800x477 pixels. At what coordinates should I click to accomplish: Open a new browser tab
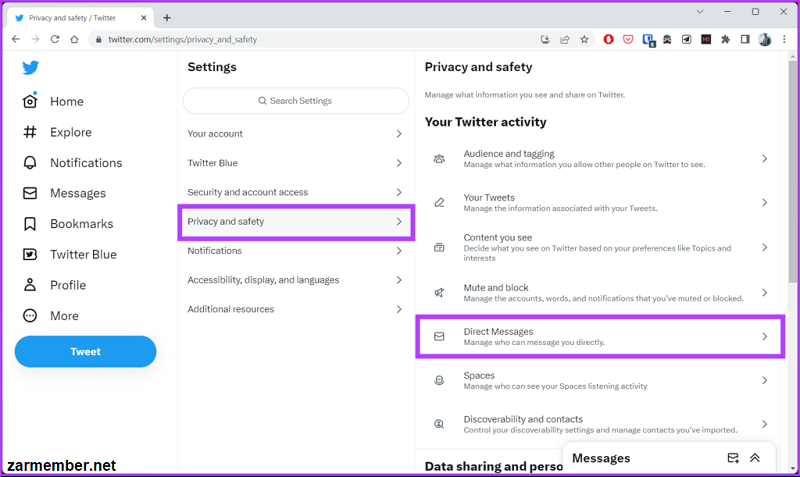pyautogui.click(x=167, y=18)
